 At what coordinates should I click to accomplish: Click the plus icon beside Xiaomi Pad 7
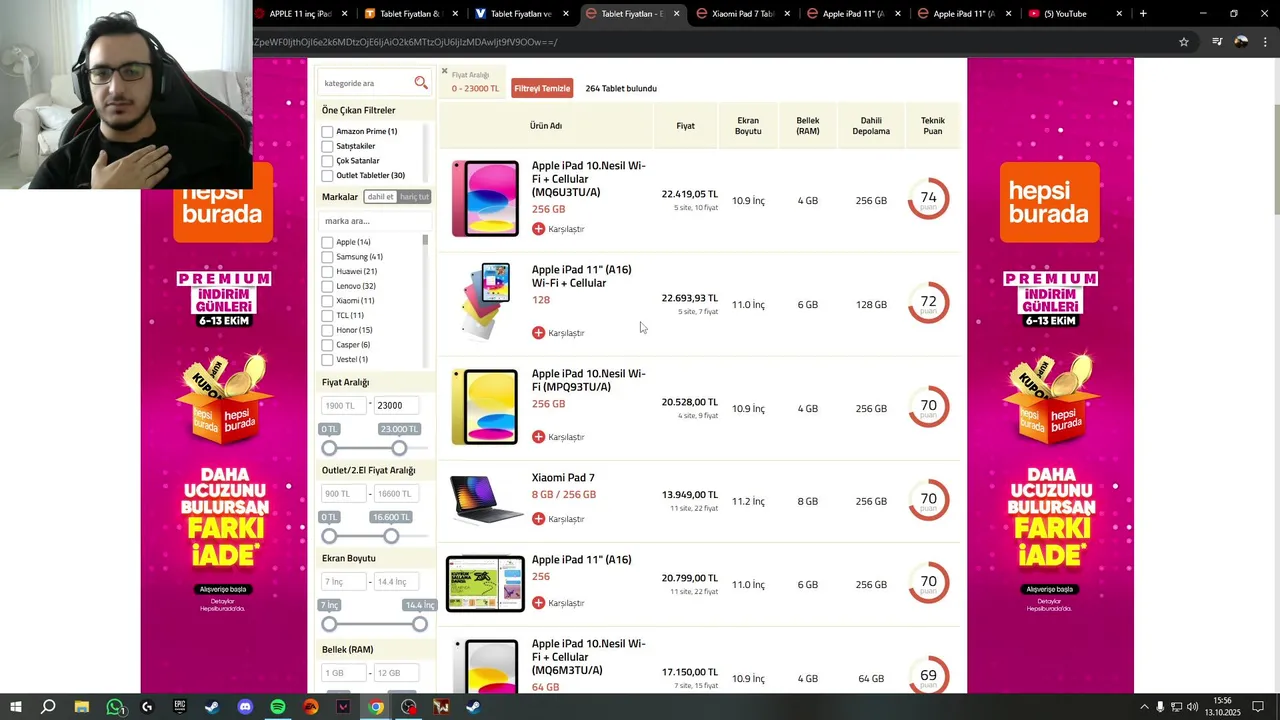(538, 519)
